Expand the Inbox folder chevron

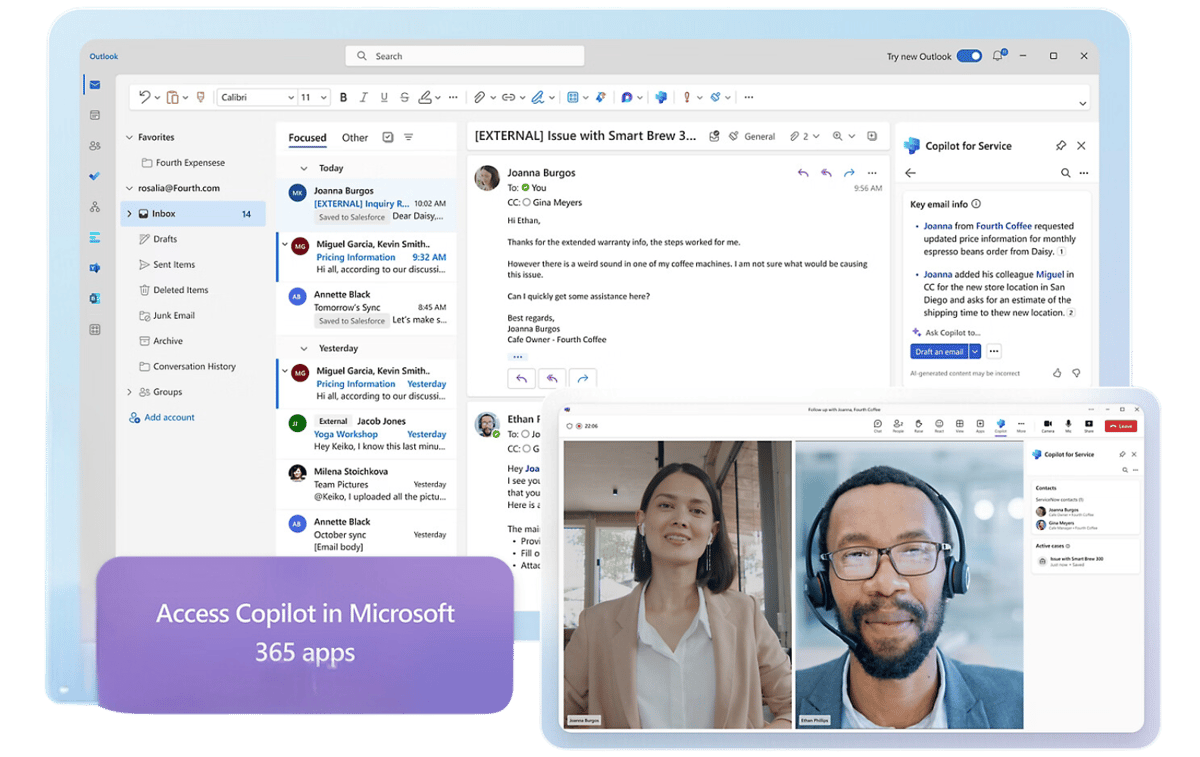click(x=129, y=214)
